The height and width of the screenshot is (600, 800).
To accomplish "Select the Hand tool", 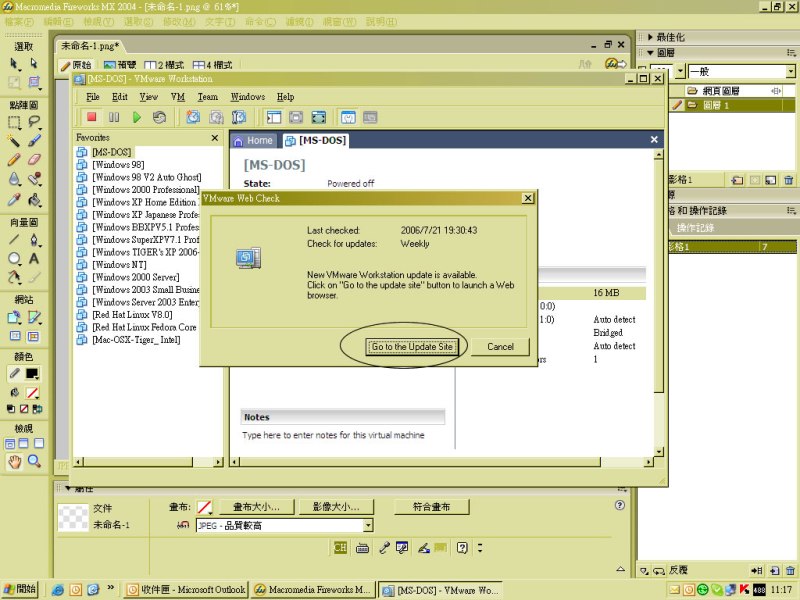I will (x=14, y=462).
